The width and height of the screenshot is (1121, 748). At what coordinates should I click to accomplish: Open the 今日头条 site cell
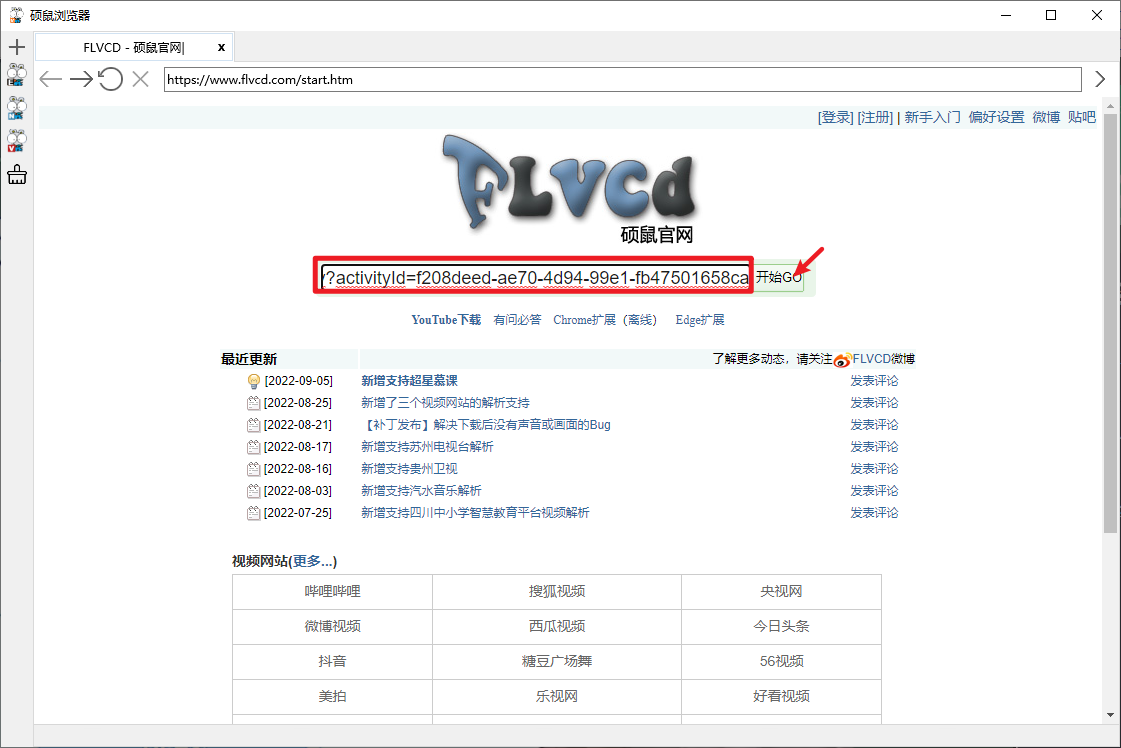pos(781,626)
